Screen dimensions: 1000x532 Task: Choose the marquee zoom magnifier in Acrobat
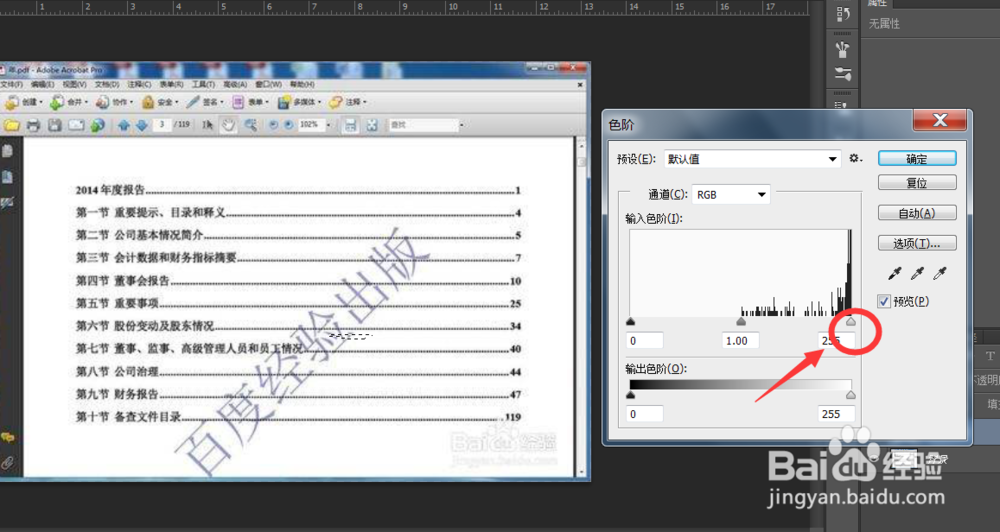(251, 125)
